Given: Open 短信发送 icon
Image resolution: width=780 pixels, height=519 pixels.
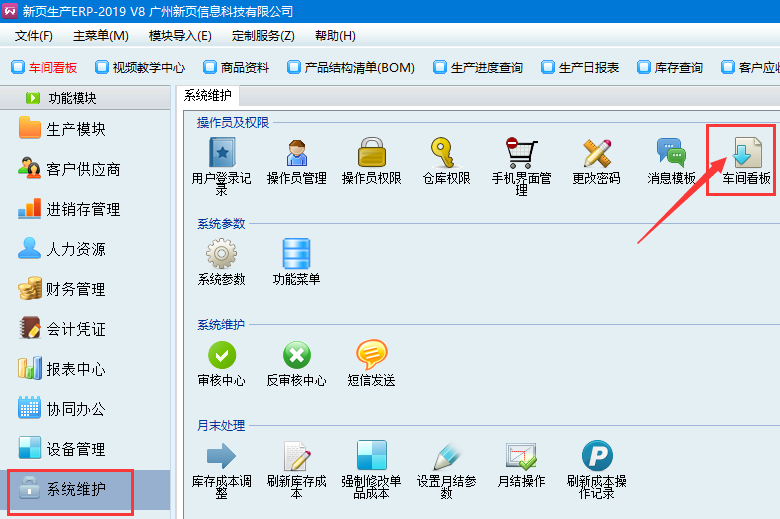Looking at the screenshot, I should click(x=372, y=355).
